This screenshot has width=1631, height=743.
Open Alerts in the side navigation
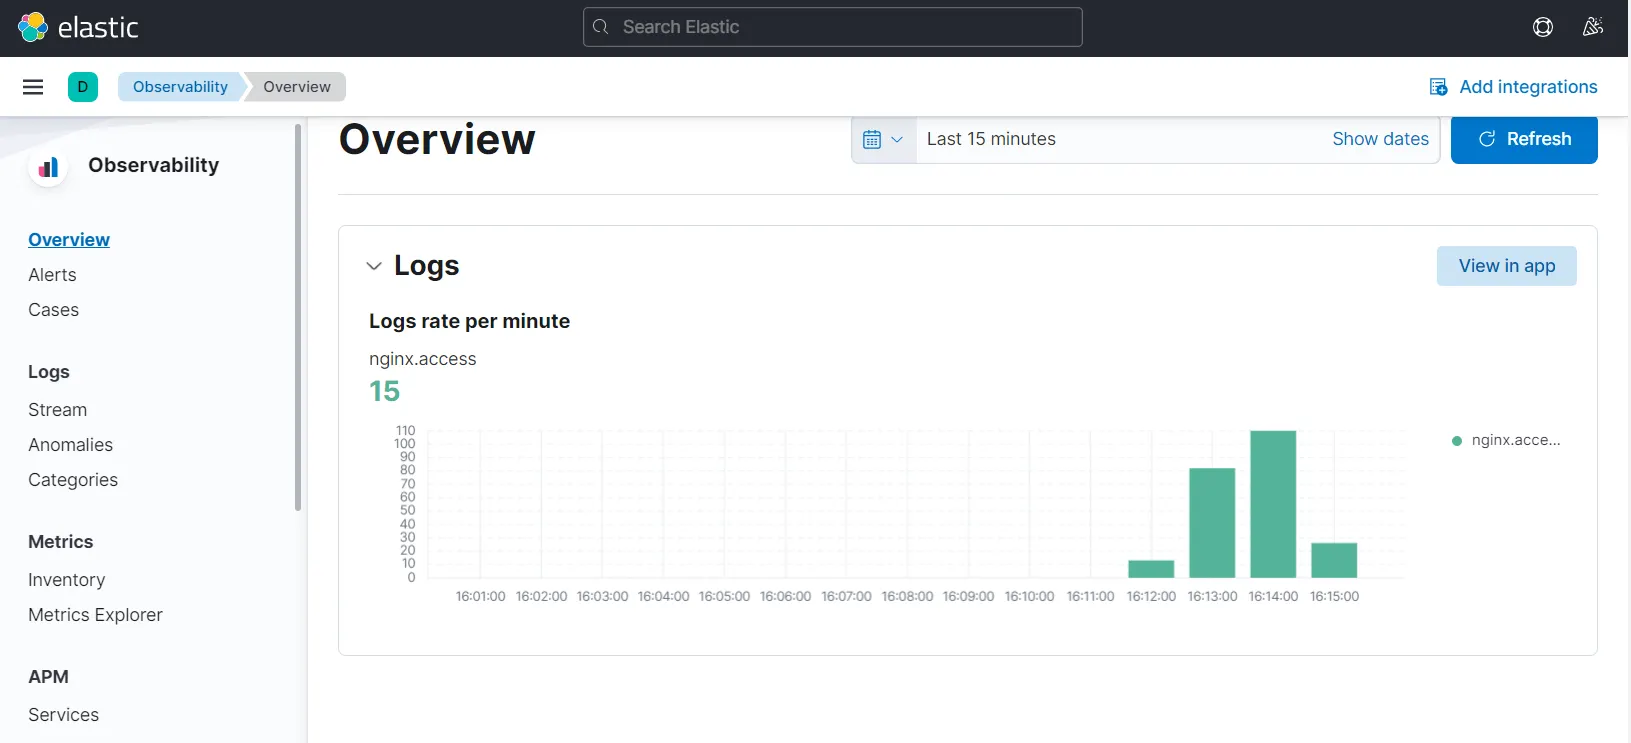tap(52, 275)
